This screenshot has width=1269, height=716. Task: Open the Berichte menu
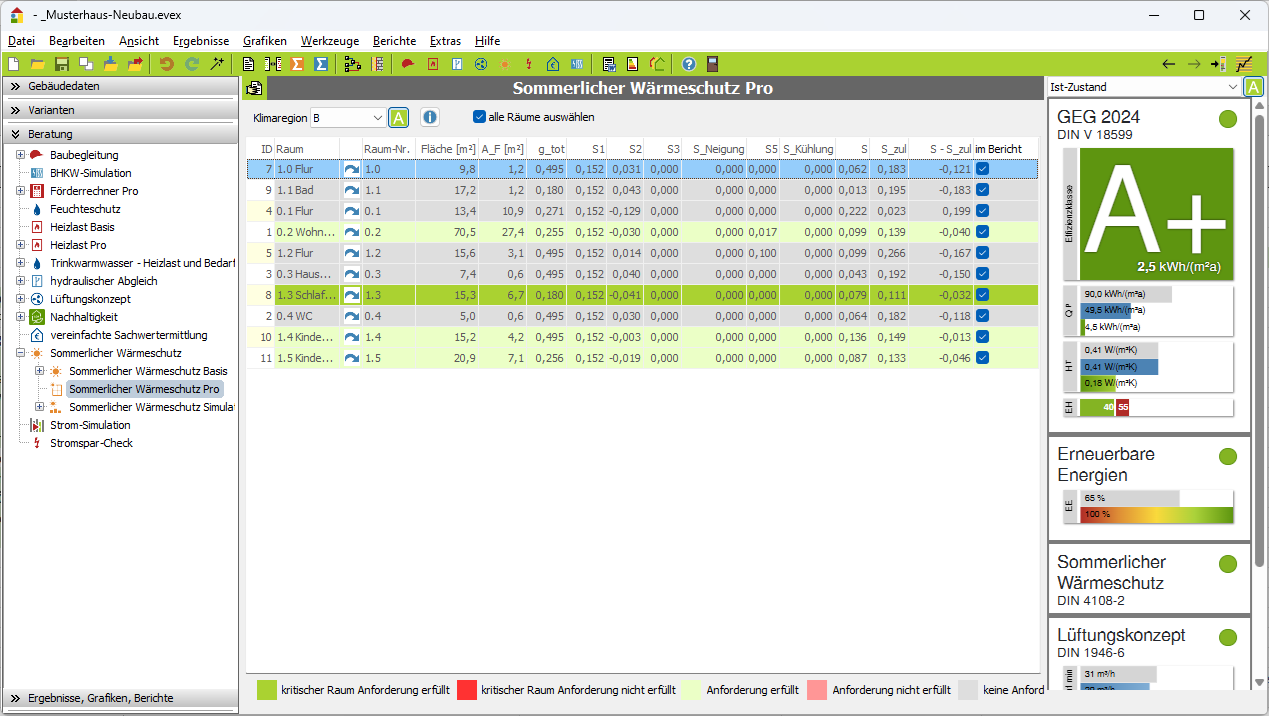click(394, 41)
